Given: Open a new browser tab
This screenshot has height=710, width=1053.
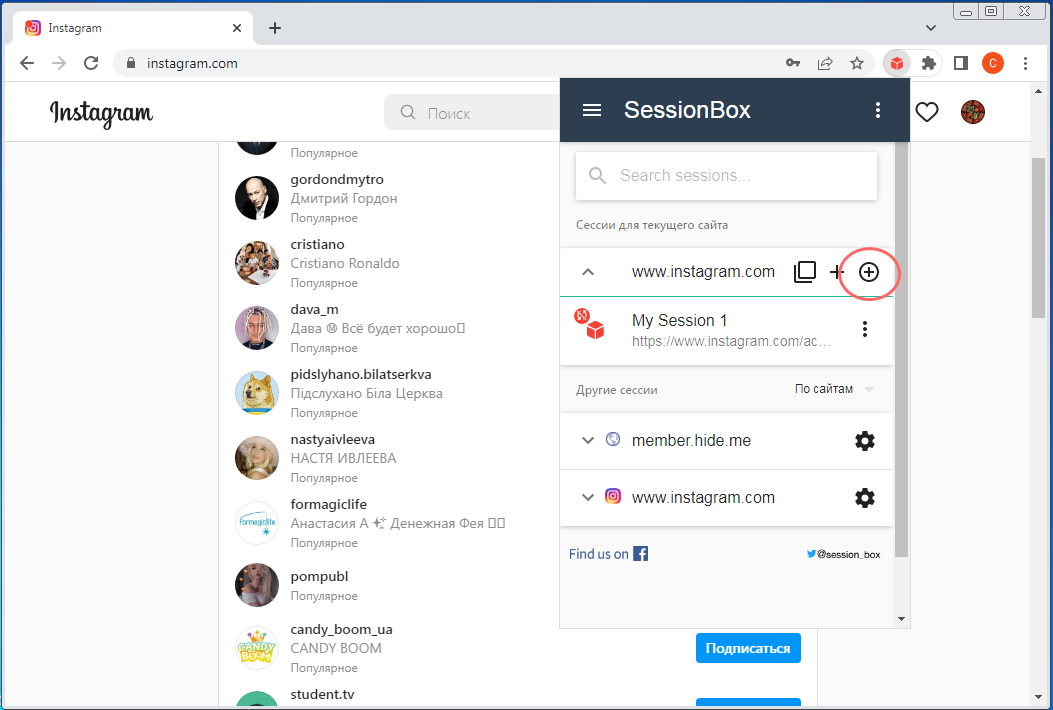Looking at the screenshot, I should (x=275, y=28).
